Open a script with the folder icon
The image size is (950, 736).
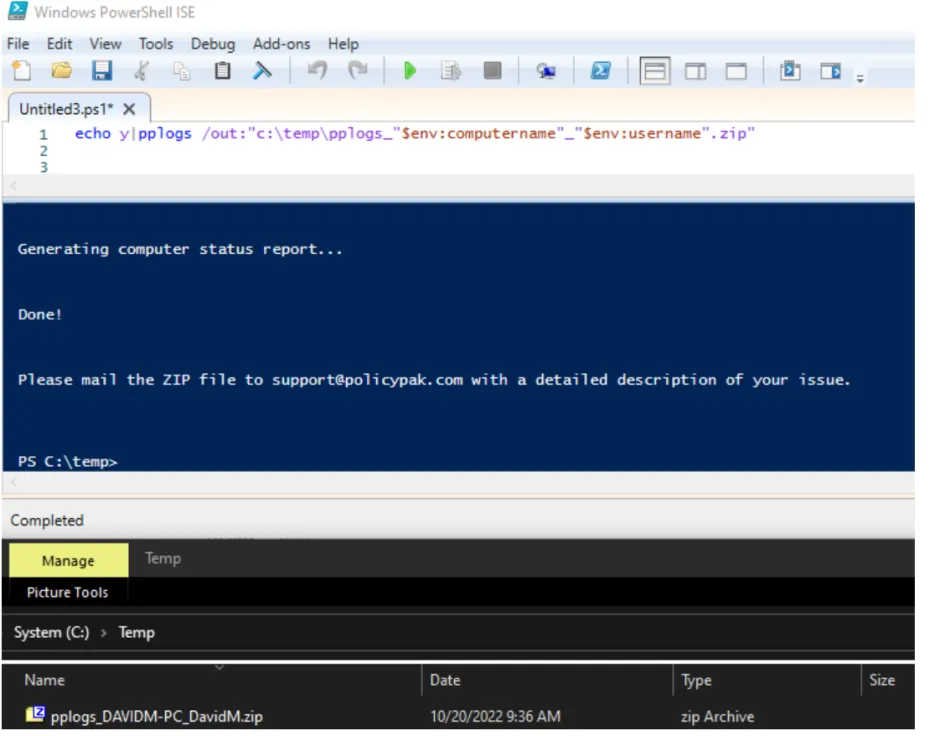pyautogui.click(x=61, y=71)
